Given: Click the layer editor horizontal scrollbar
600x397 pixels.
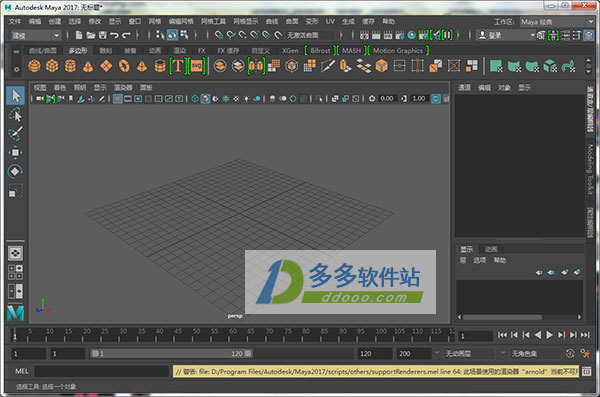Looking at the screenshot, I should [x=502, y=317].
